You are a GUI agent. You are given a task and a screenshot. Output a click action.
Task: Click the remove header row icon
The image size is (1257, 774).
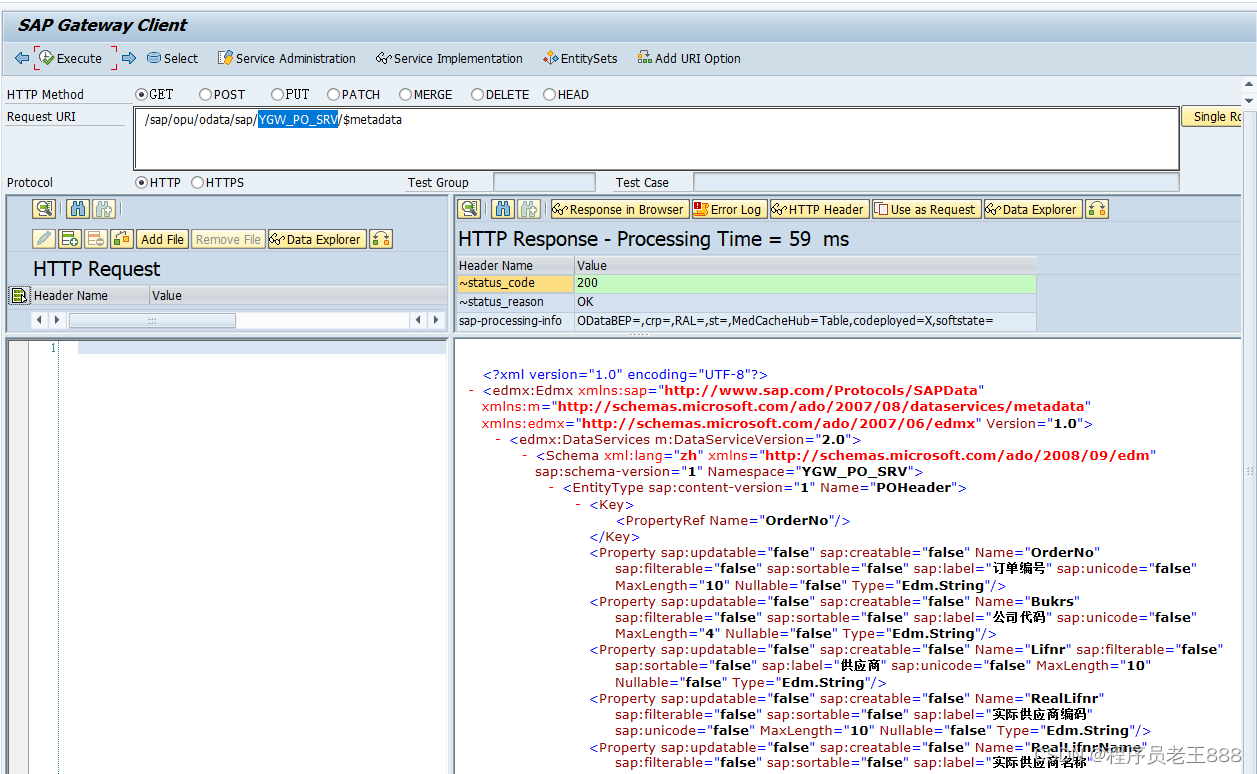[96, 239]
